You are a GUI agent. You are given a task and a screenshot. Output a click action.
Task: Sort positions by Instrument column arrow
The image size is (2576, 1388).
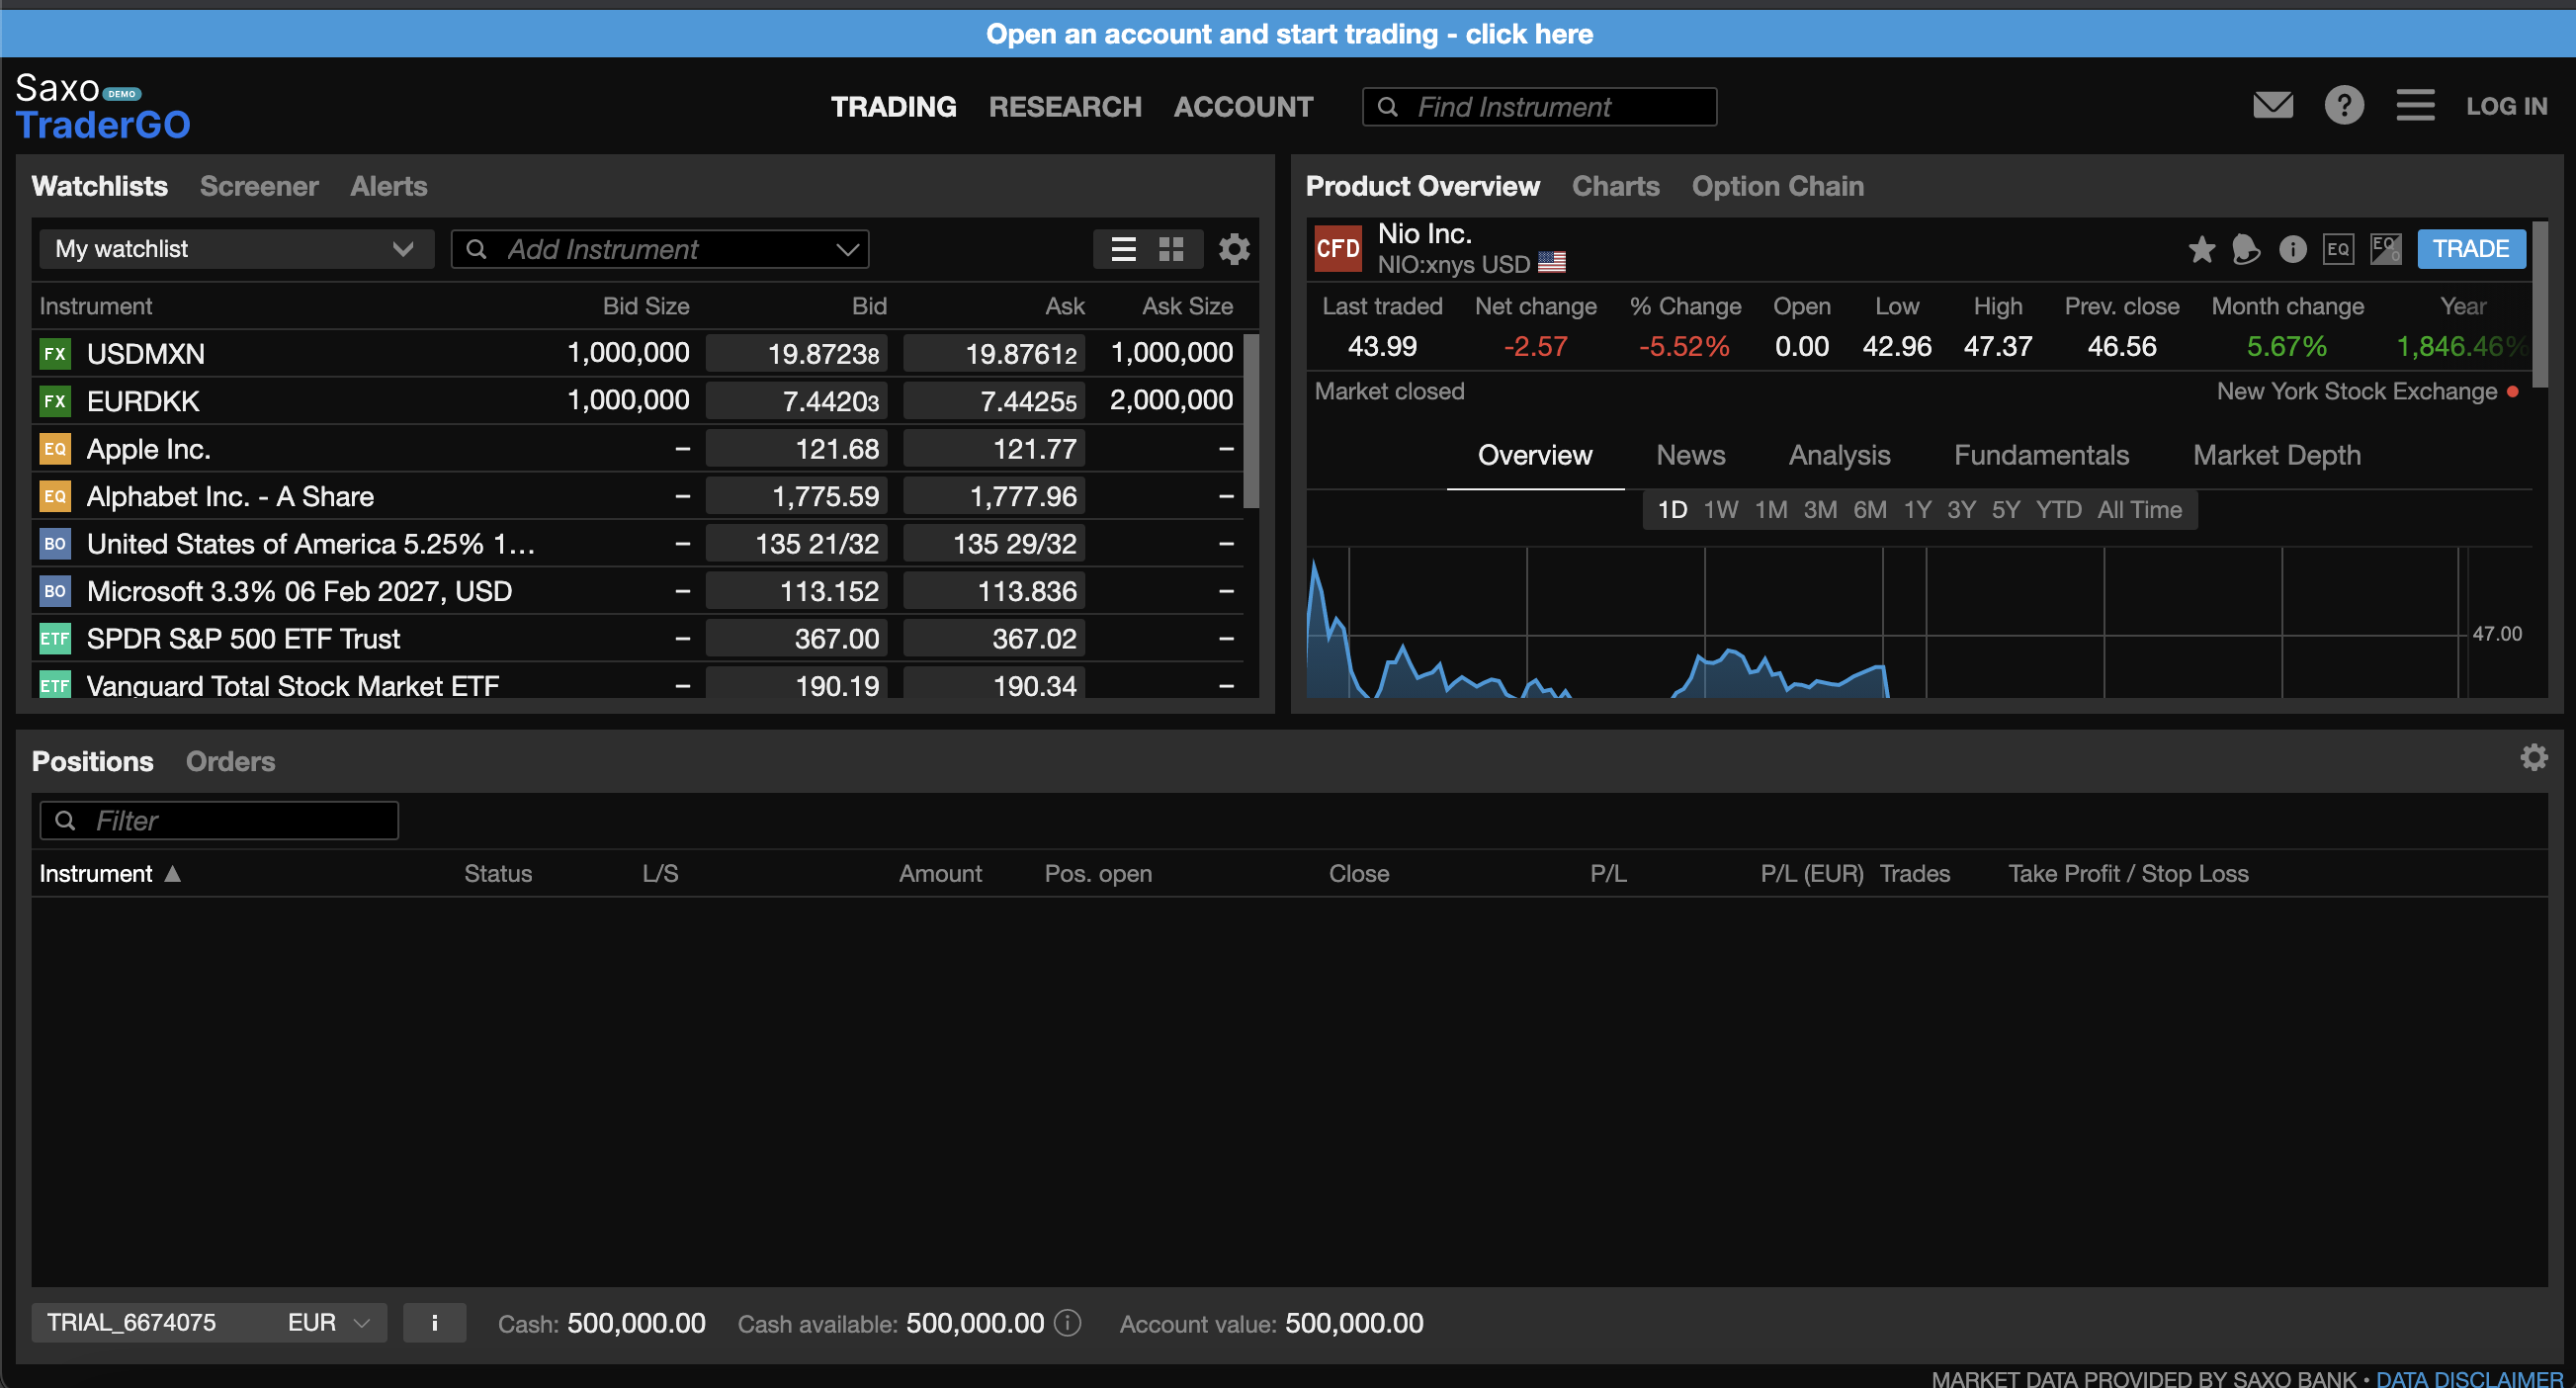pyautogui.click(x=172, y=874)
